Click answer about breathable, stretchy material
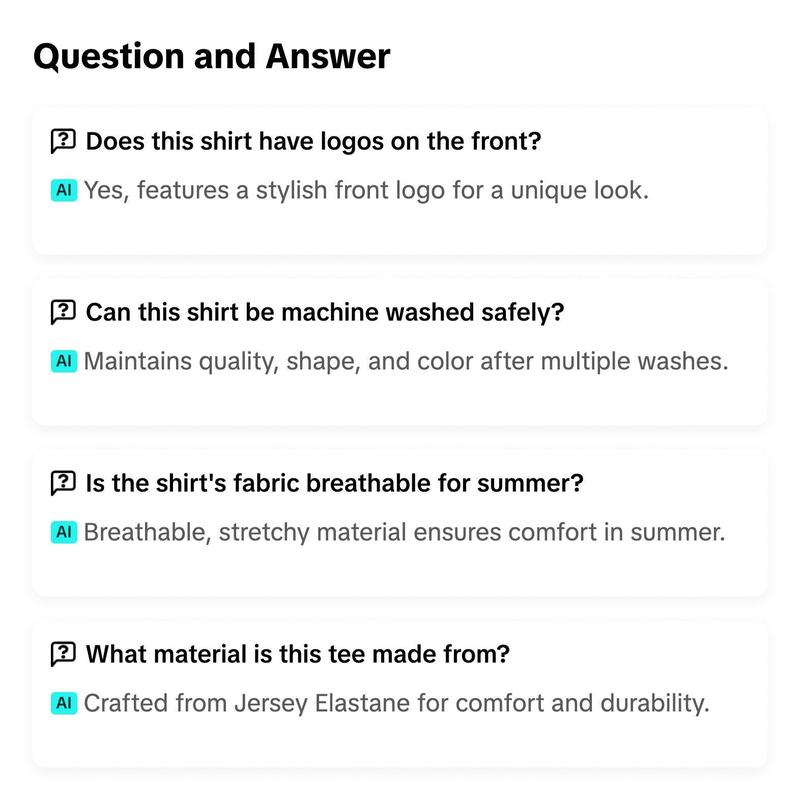The image size is (800, 800). [x=404, y=532]
